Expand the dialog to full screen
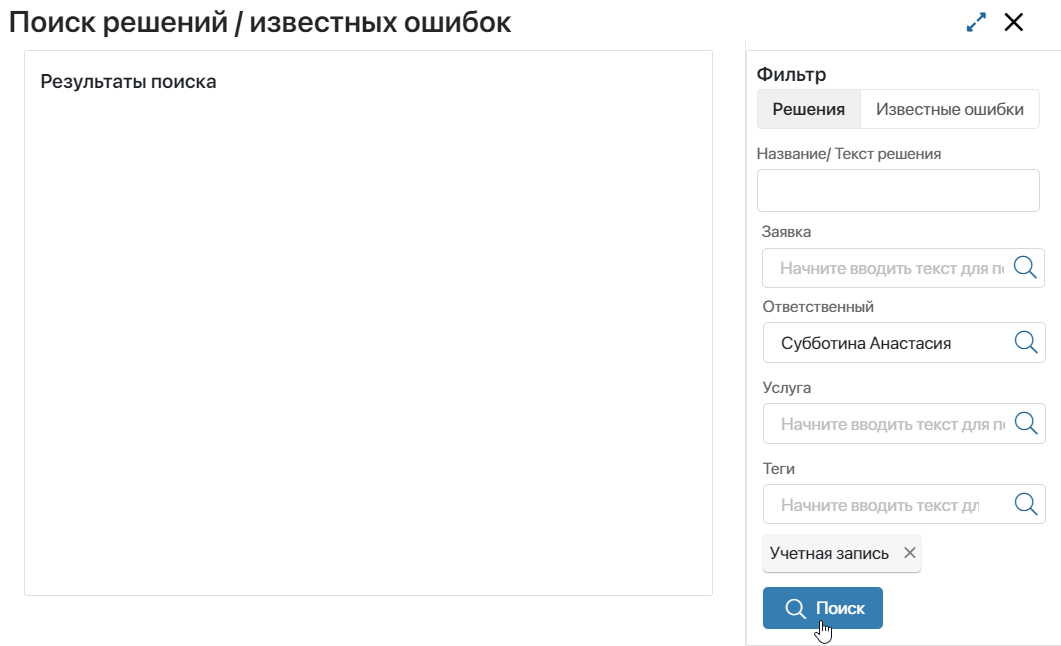 [x=976, y=22]
